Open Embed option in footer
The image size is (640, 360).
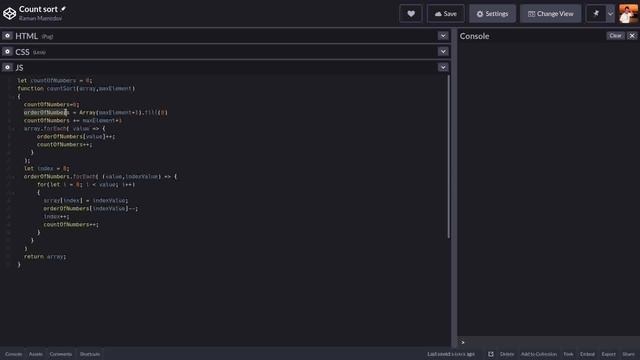pos(587,354)
